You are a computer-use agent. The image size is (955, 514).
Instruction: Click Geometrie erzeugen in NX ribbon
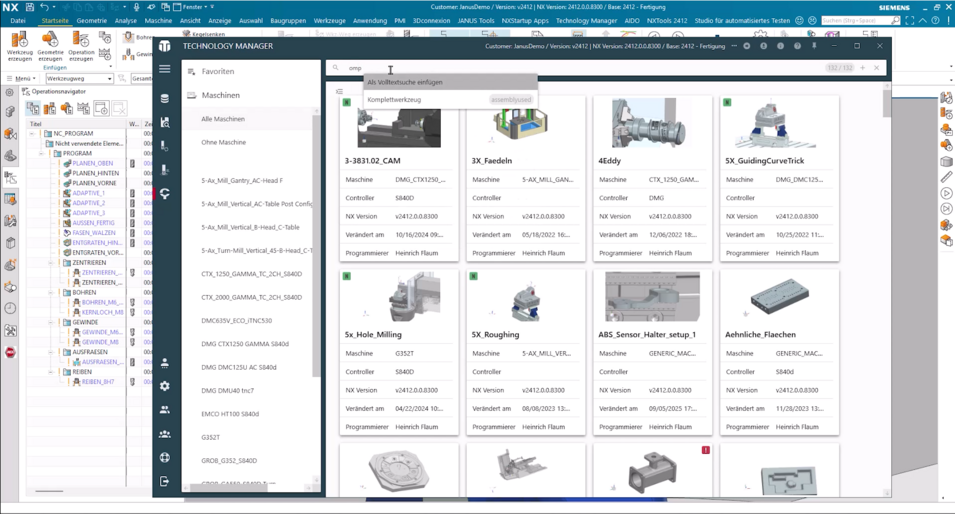point(50,47)
